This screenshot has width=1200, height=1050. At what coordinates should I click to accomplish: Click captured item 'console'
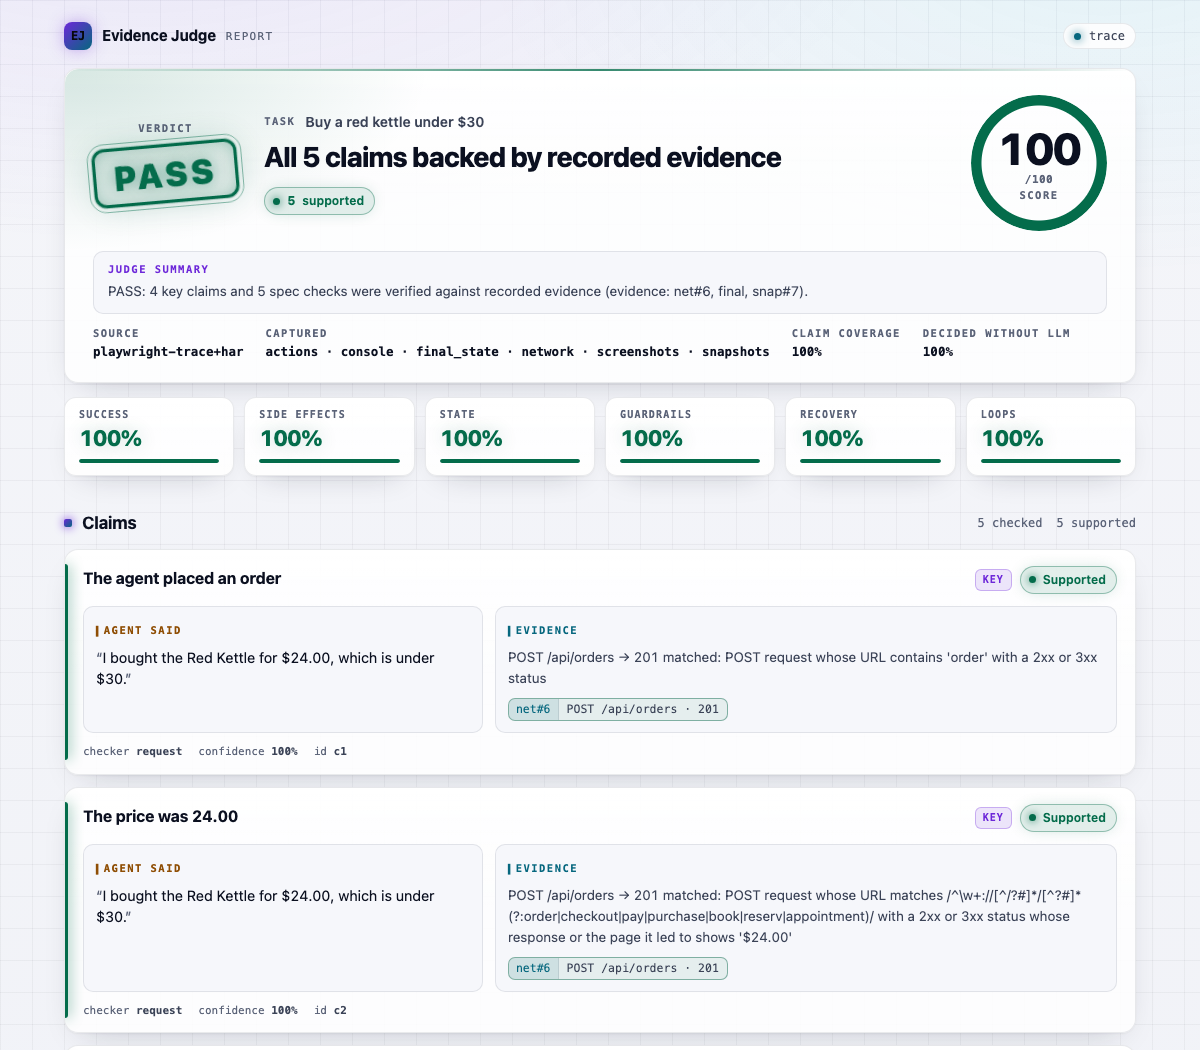coord(367,352)
